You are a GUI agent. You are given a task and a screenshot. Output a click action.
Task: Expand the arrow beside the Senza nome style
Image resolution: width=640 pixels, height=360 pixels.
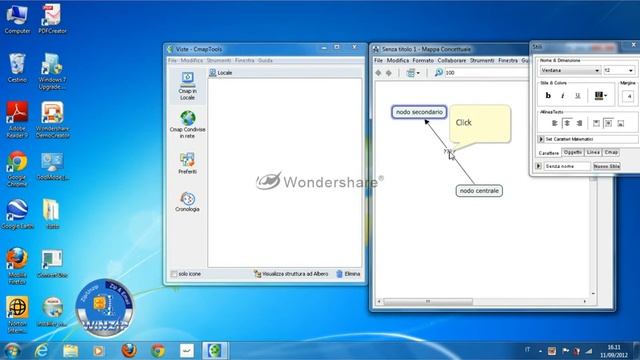[x=538, y=166]
